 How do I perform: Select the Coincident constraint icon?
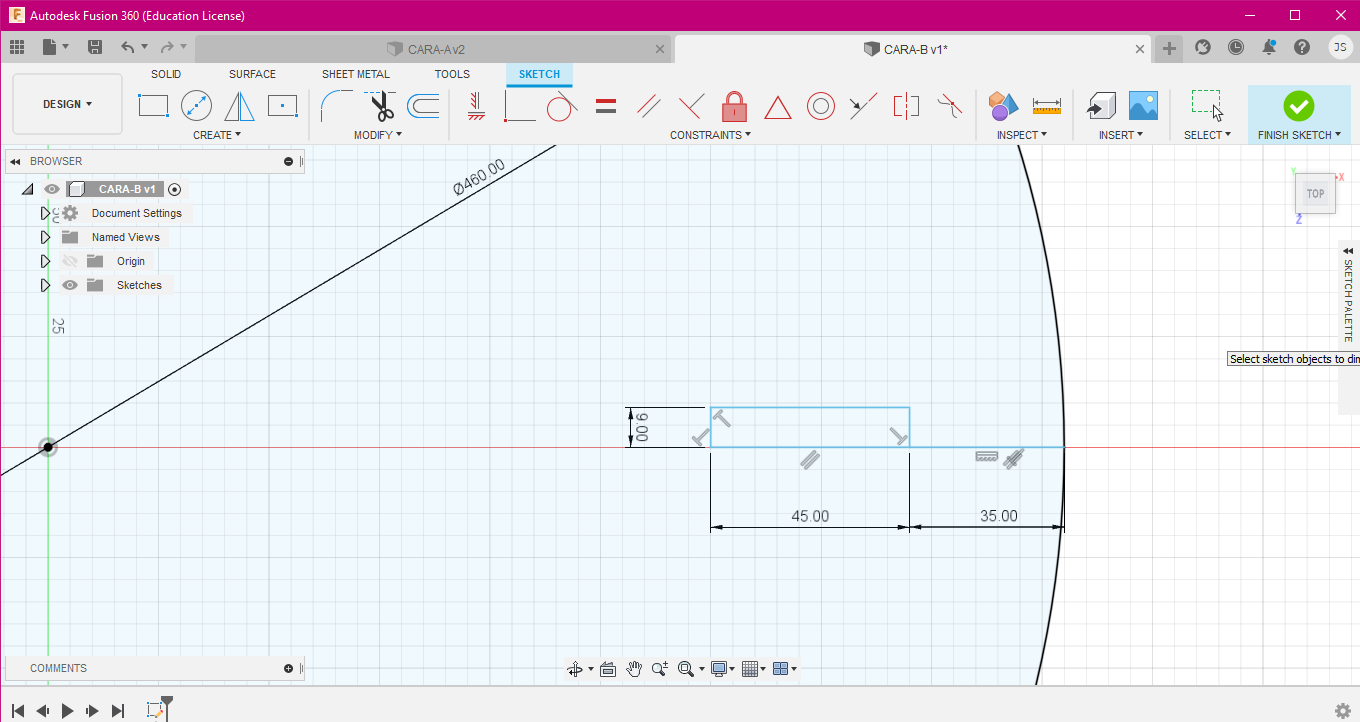[x=519, y=105]
